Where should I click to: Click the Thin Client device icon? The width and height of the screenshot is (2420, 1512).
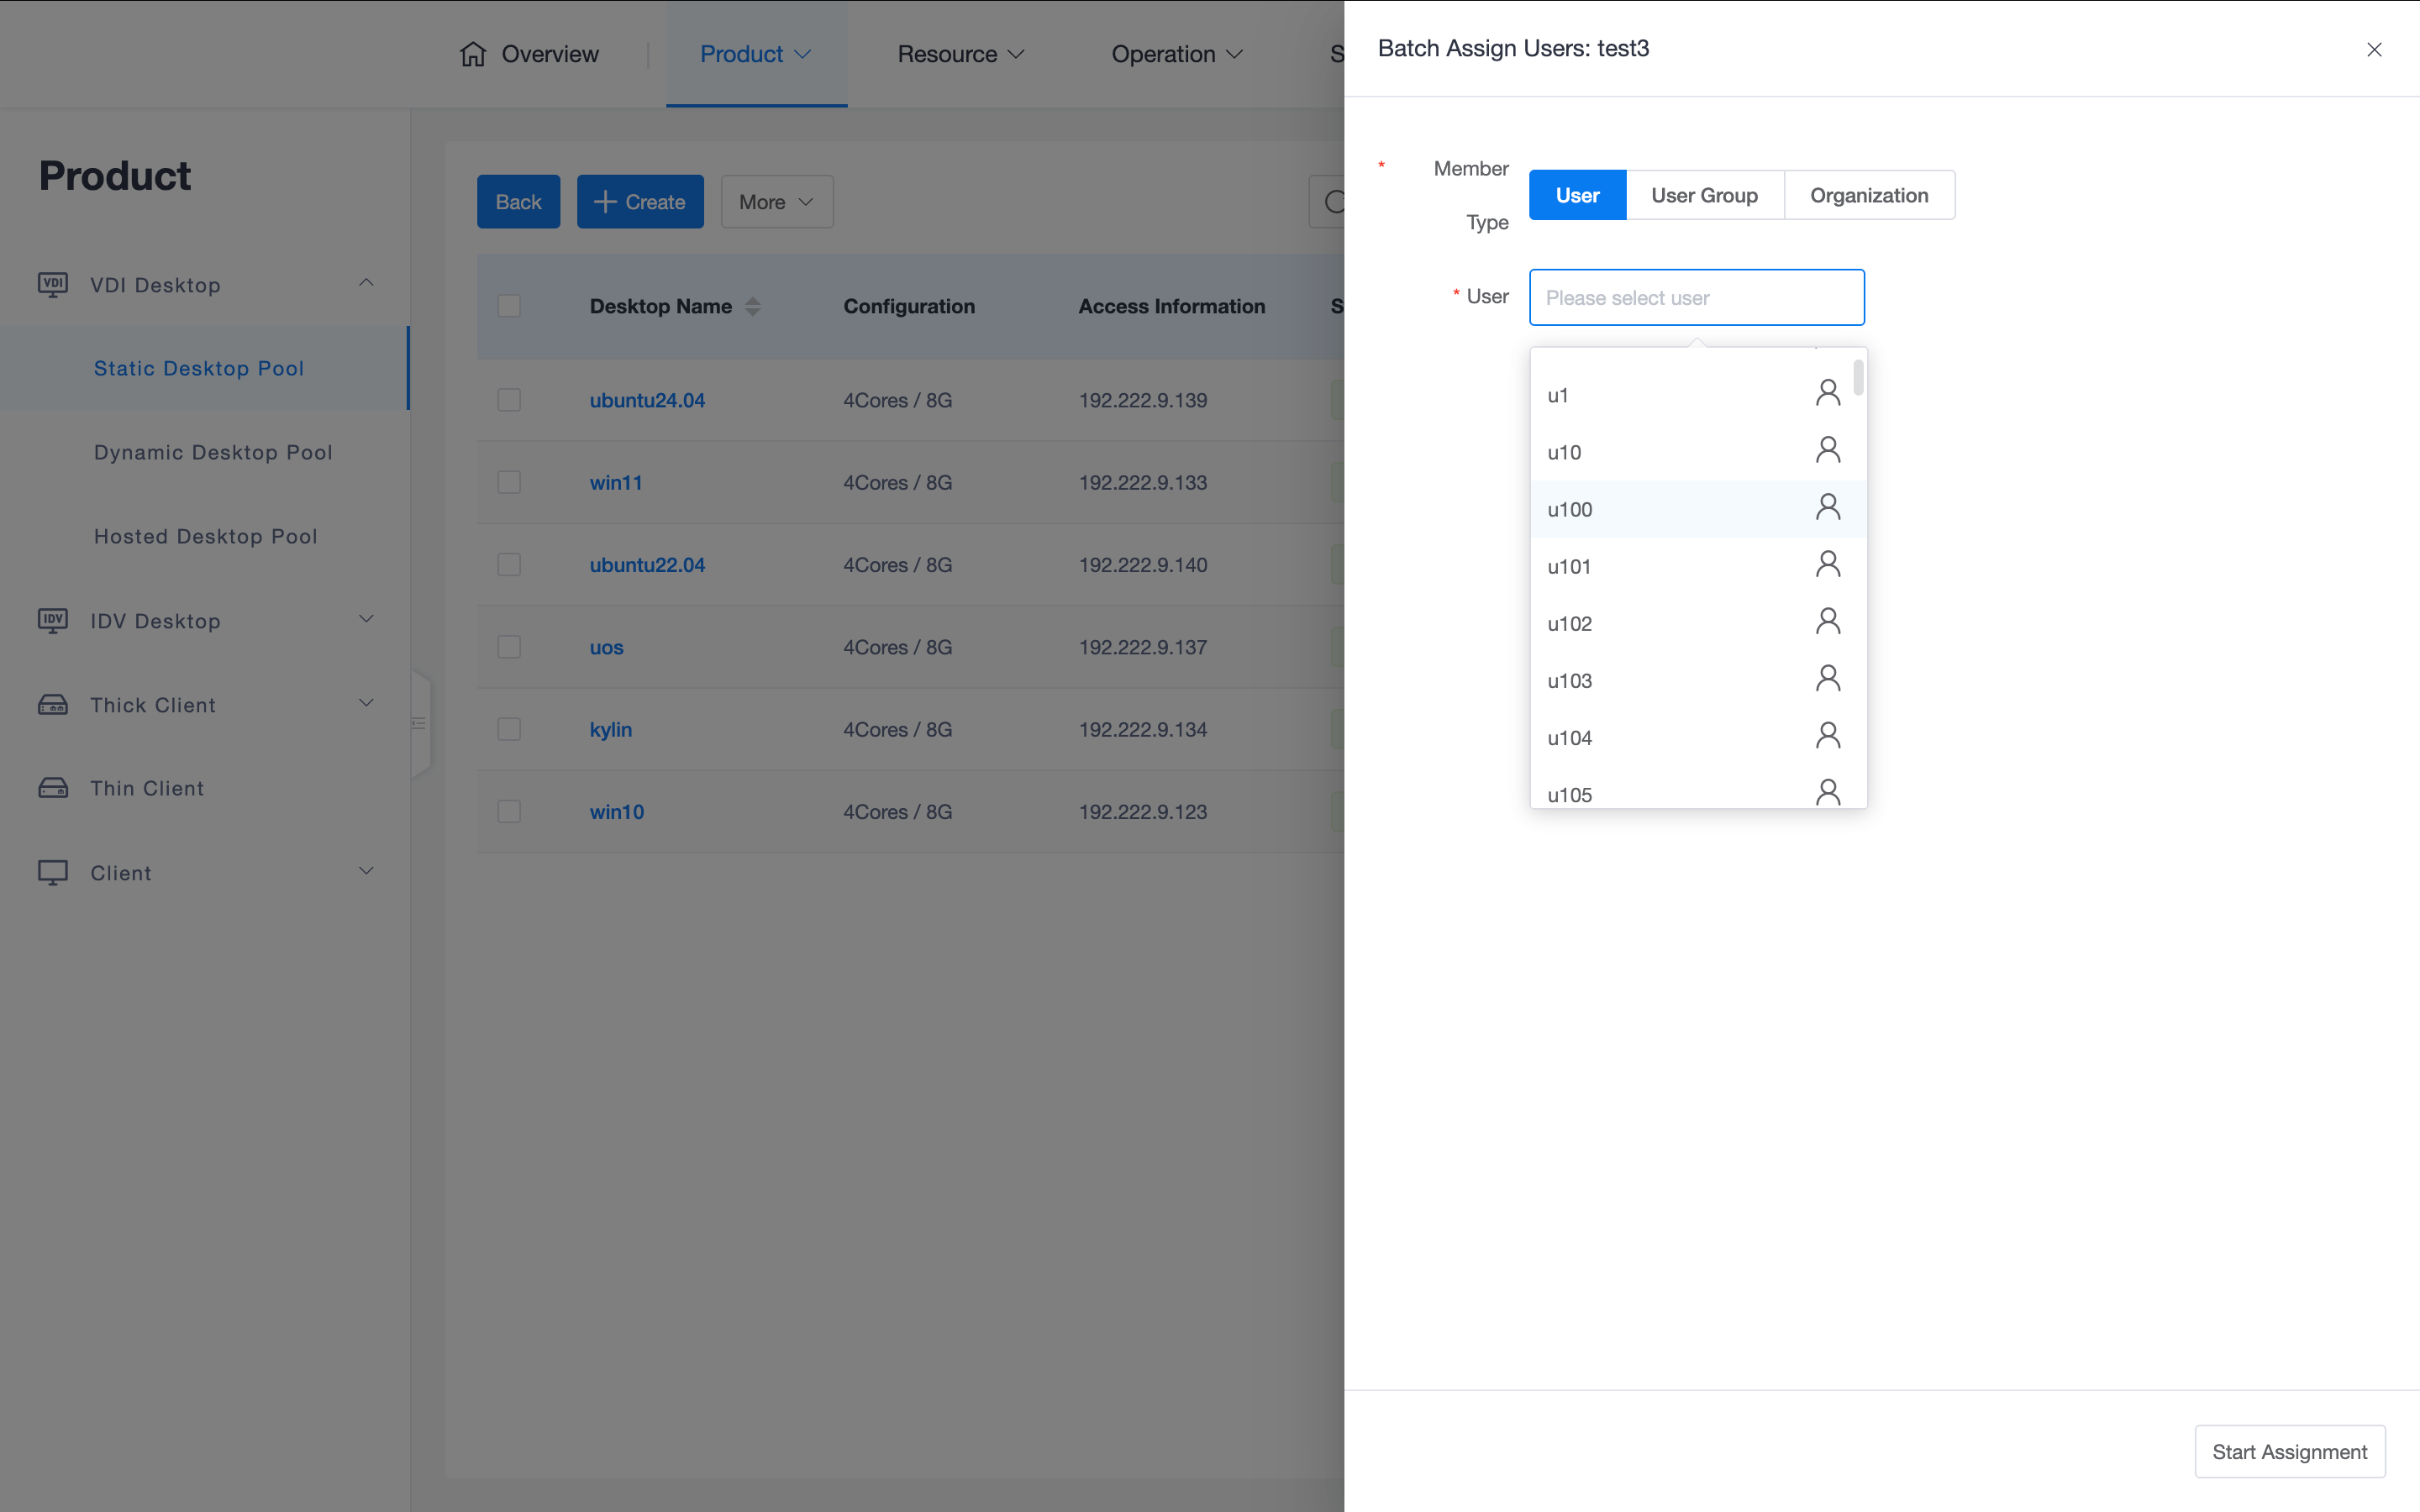[x=53, y=788]
